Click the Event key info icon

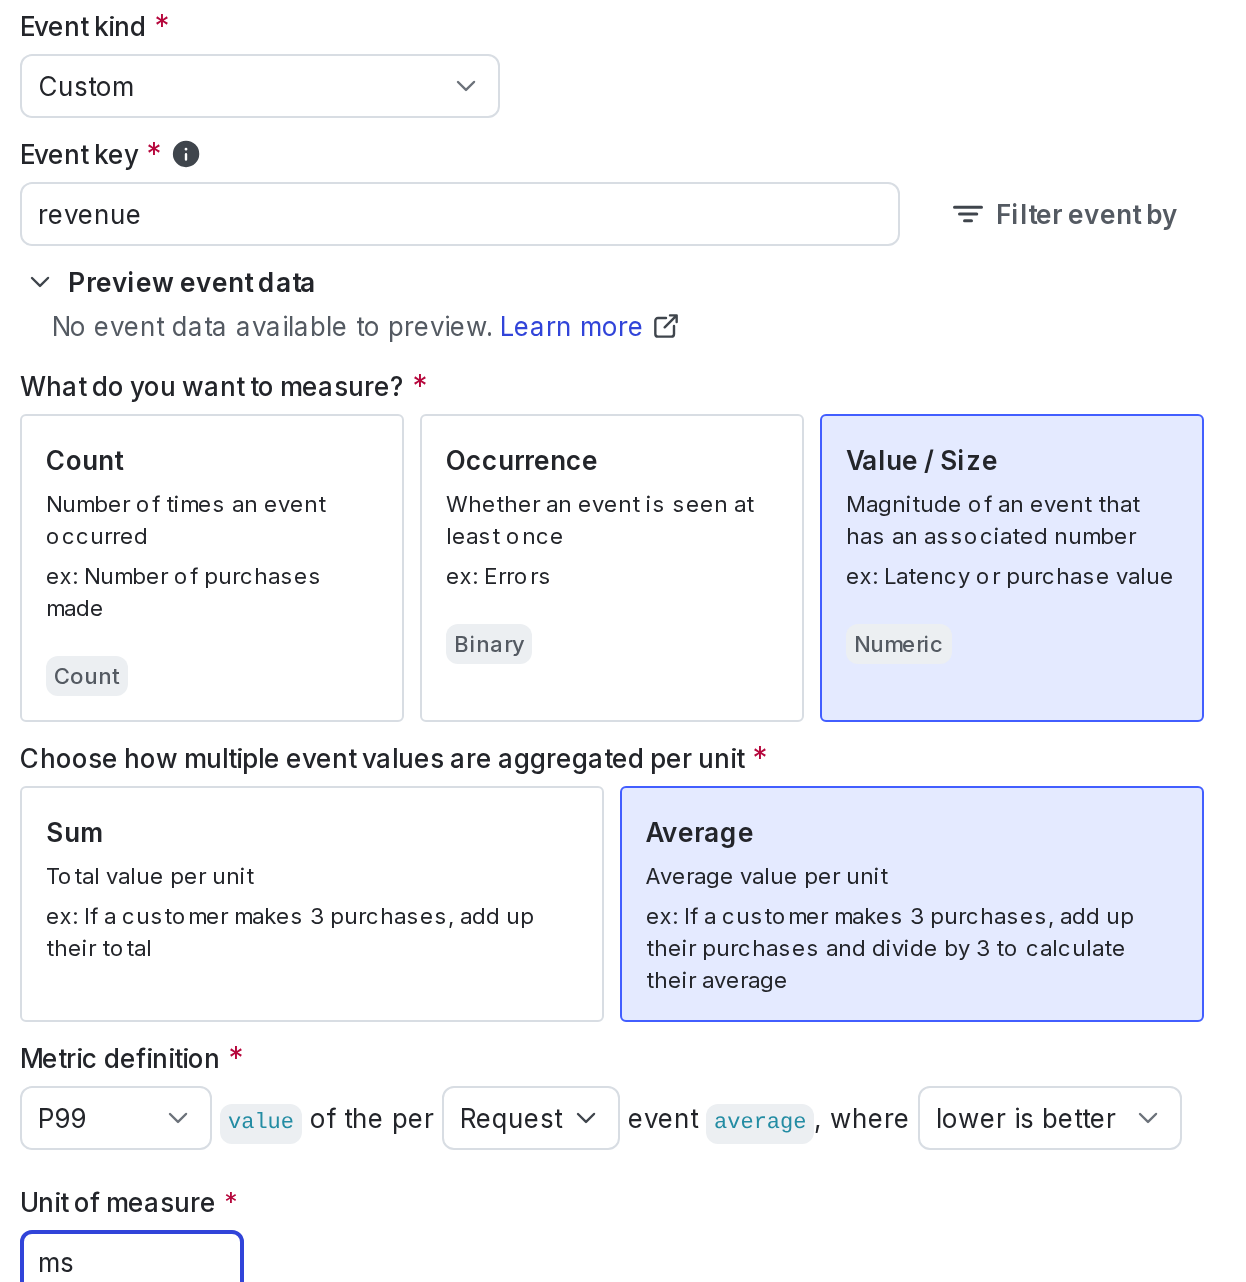(186, 154)
